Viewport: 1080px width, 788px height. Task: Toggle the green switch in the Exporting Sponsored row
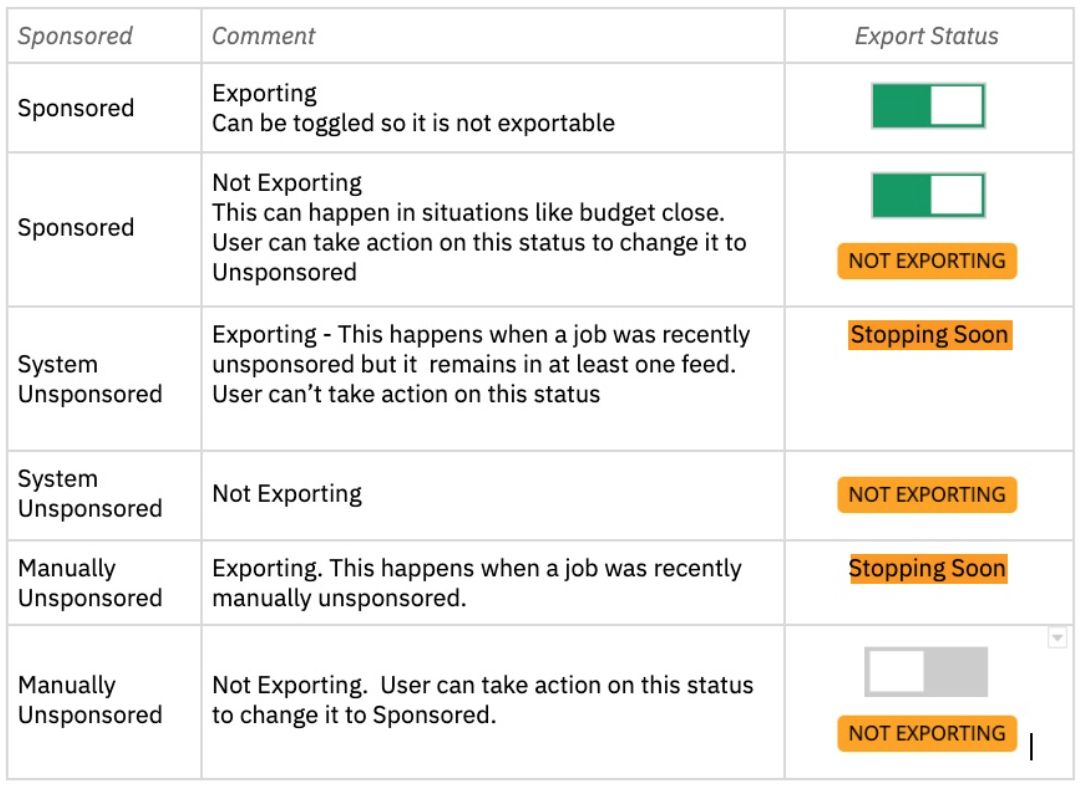pos(928,106)
